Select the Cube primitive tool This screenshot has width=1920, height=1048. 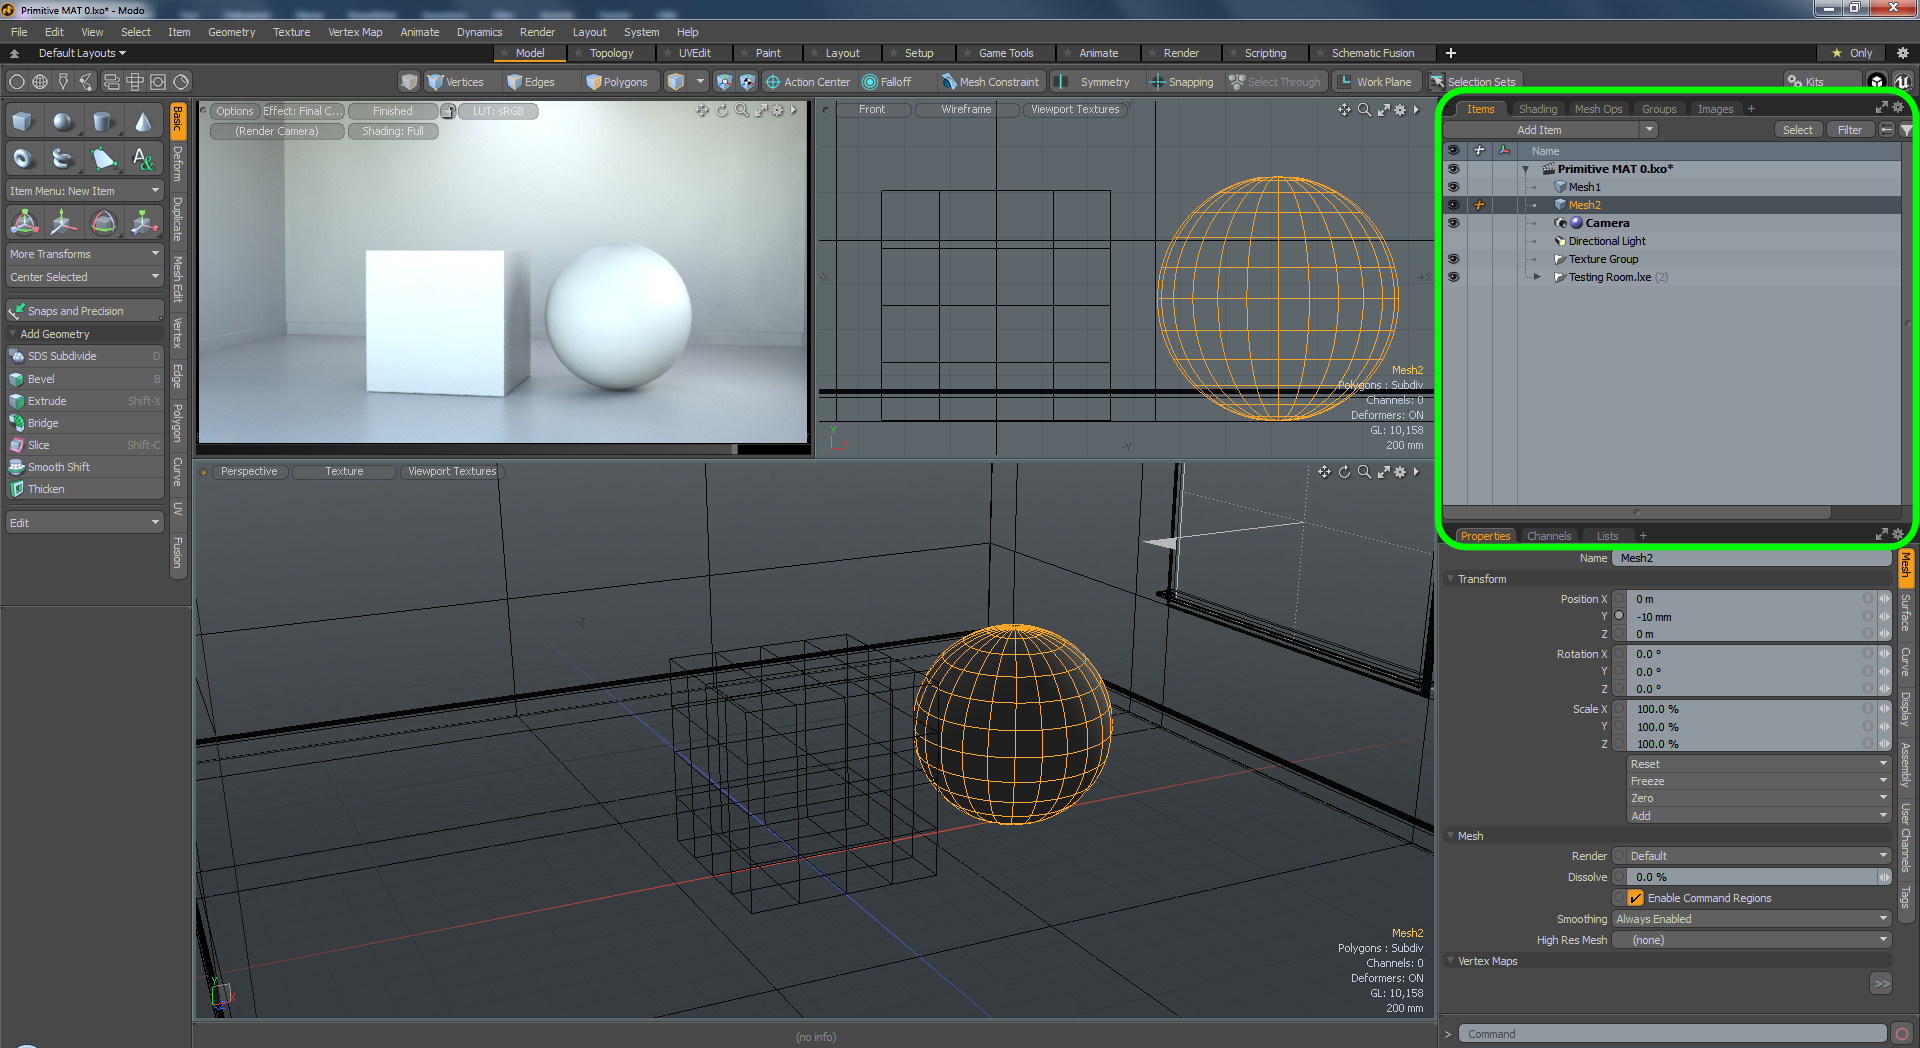23,122
